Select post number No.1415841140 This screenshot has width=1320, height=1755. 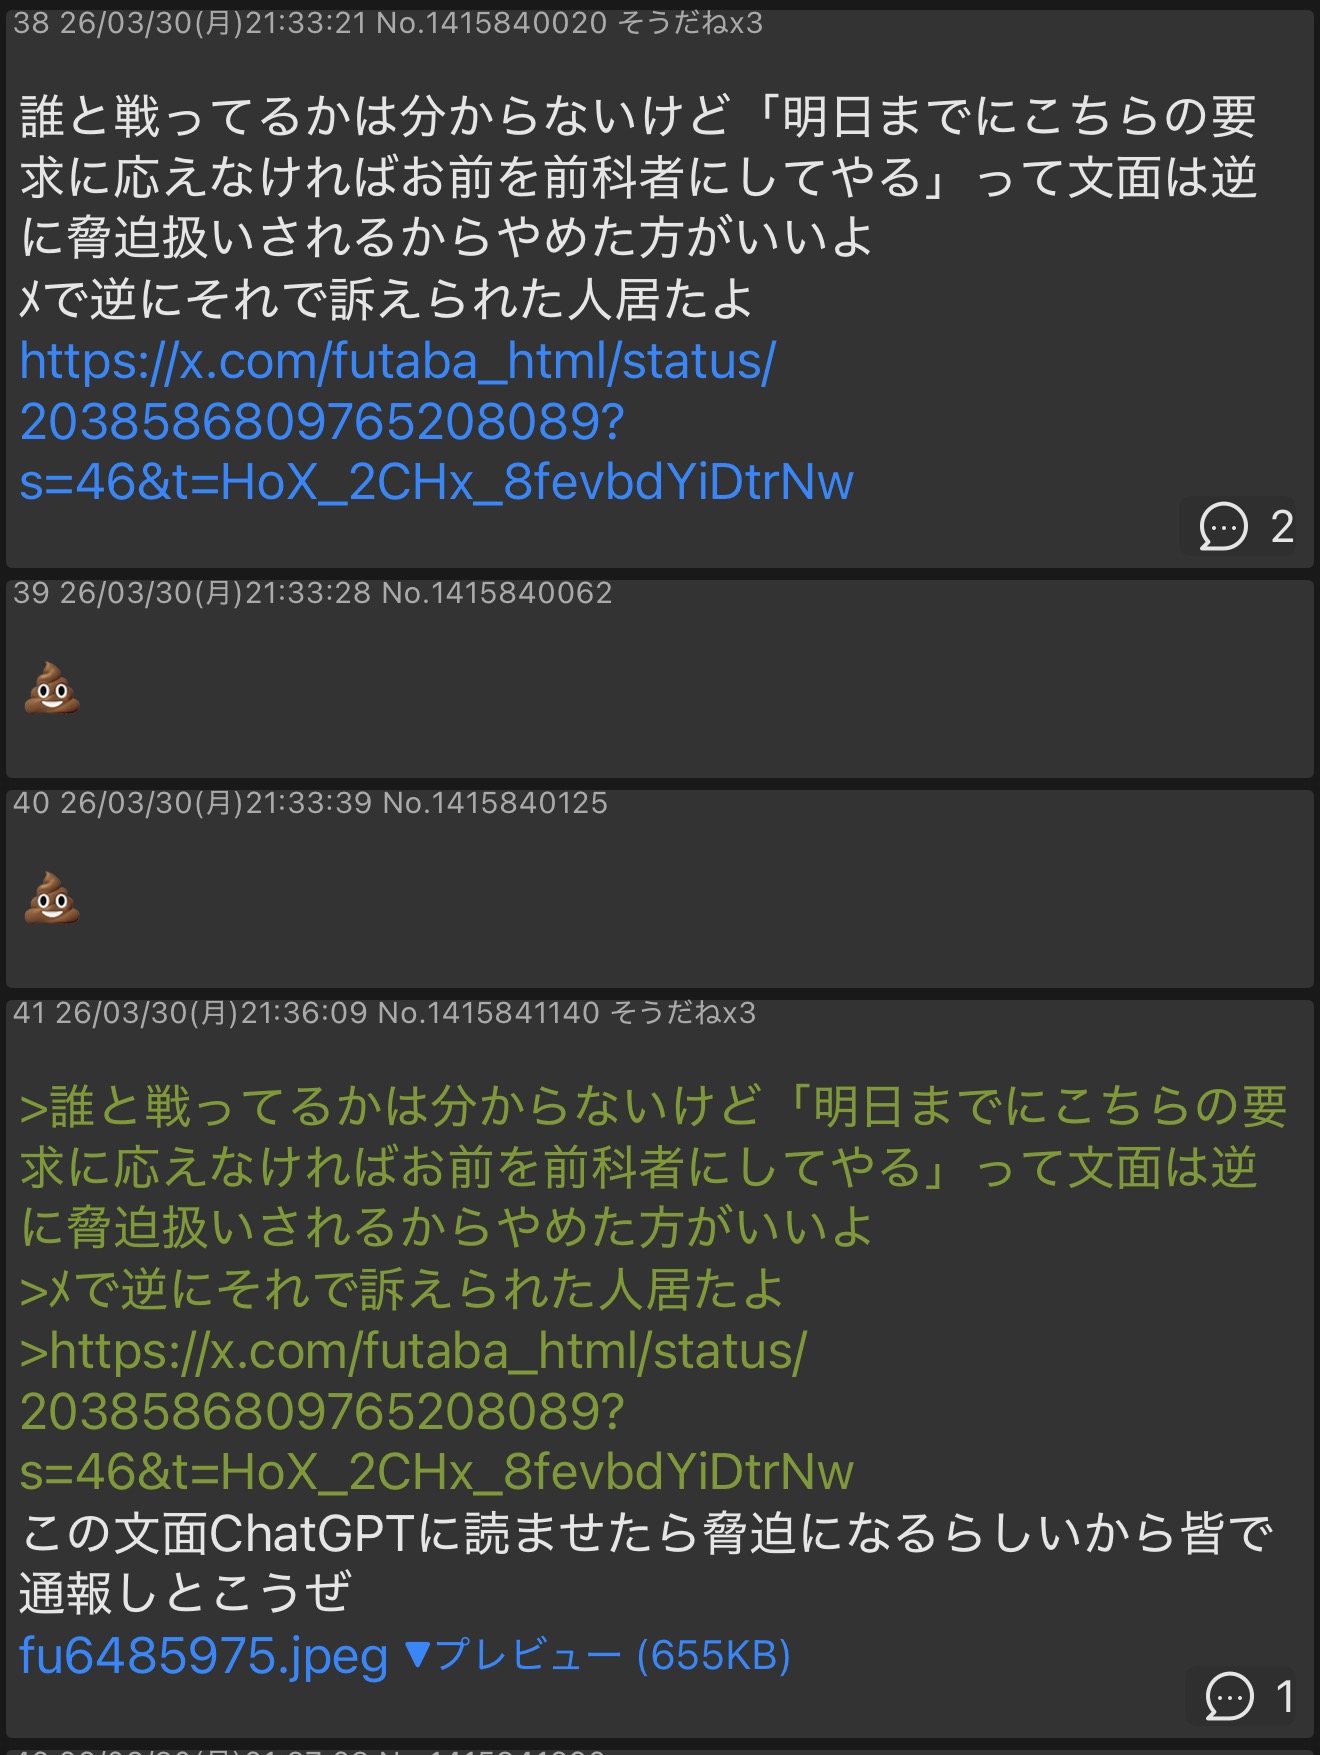click(x=489, y=1013)
